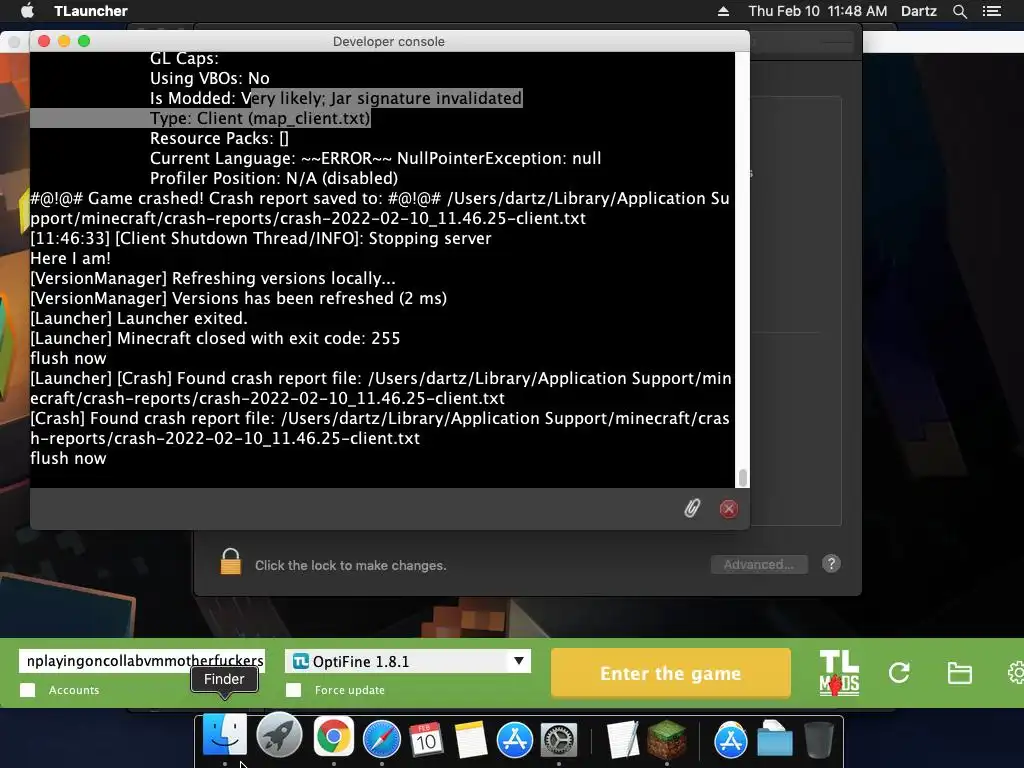Toggle the Accounts checkbox
This screenshot has width=1024, height=768.
pyautogui.click(x=27, y=690)
